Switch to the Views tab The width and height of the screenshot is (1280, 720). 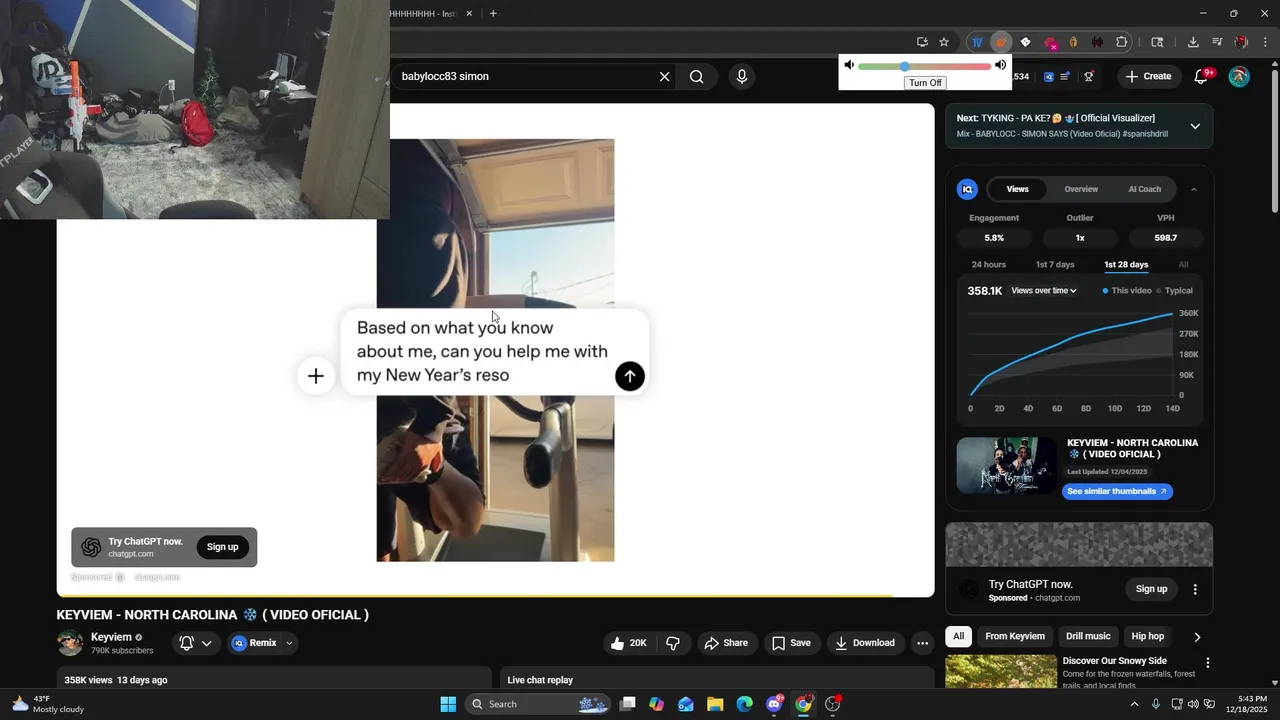pyautogui.click(x=1017, y=189)
